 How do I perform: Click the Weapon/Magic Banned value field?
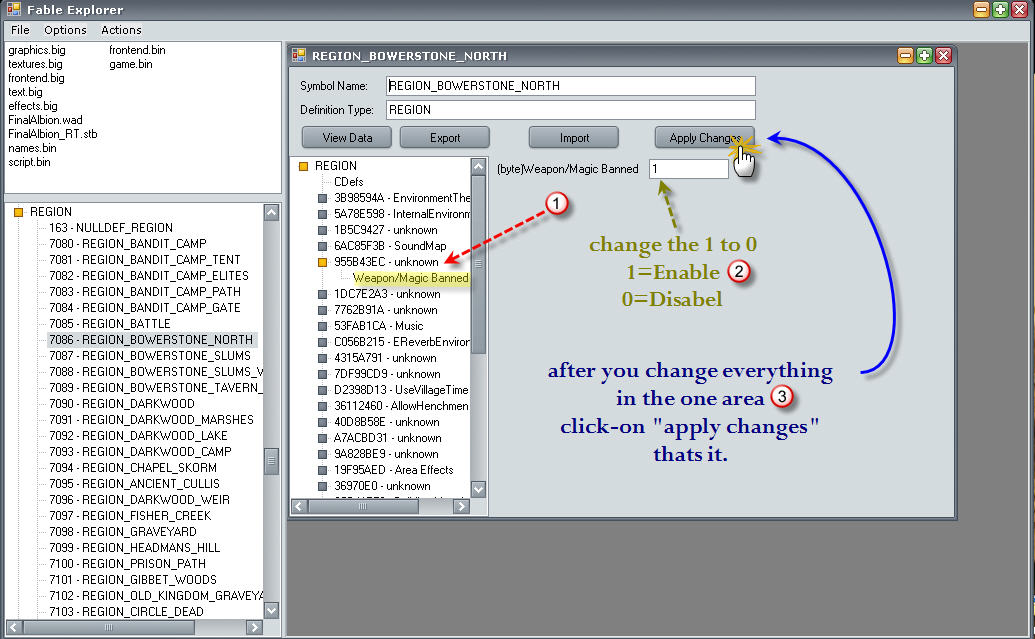688,169
